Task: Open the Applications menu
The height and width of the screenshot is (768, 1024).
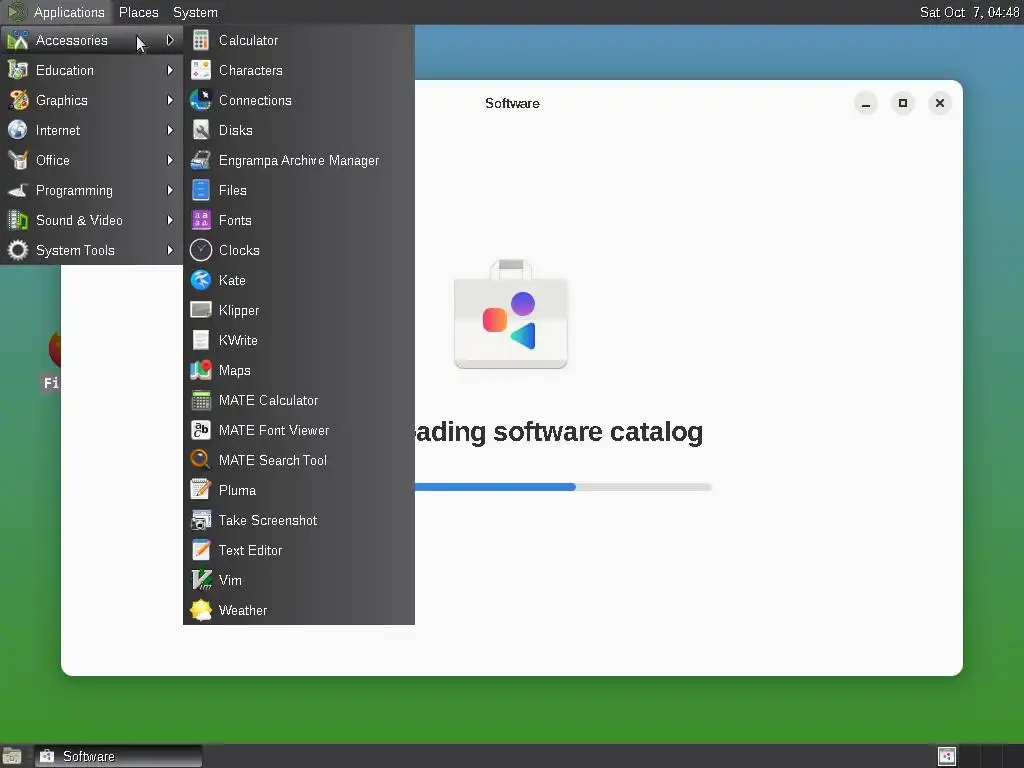Action: (x=57, y=12)
